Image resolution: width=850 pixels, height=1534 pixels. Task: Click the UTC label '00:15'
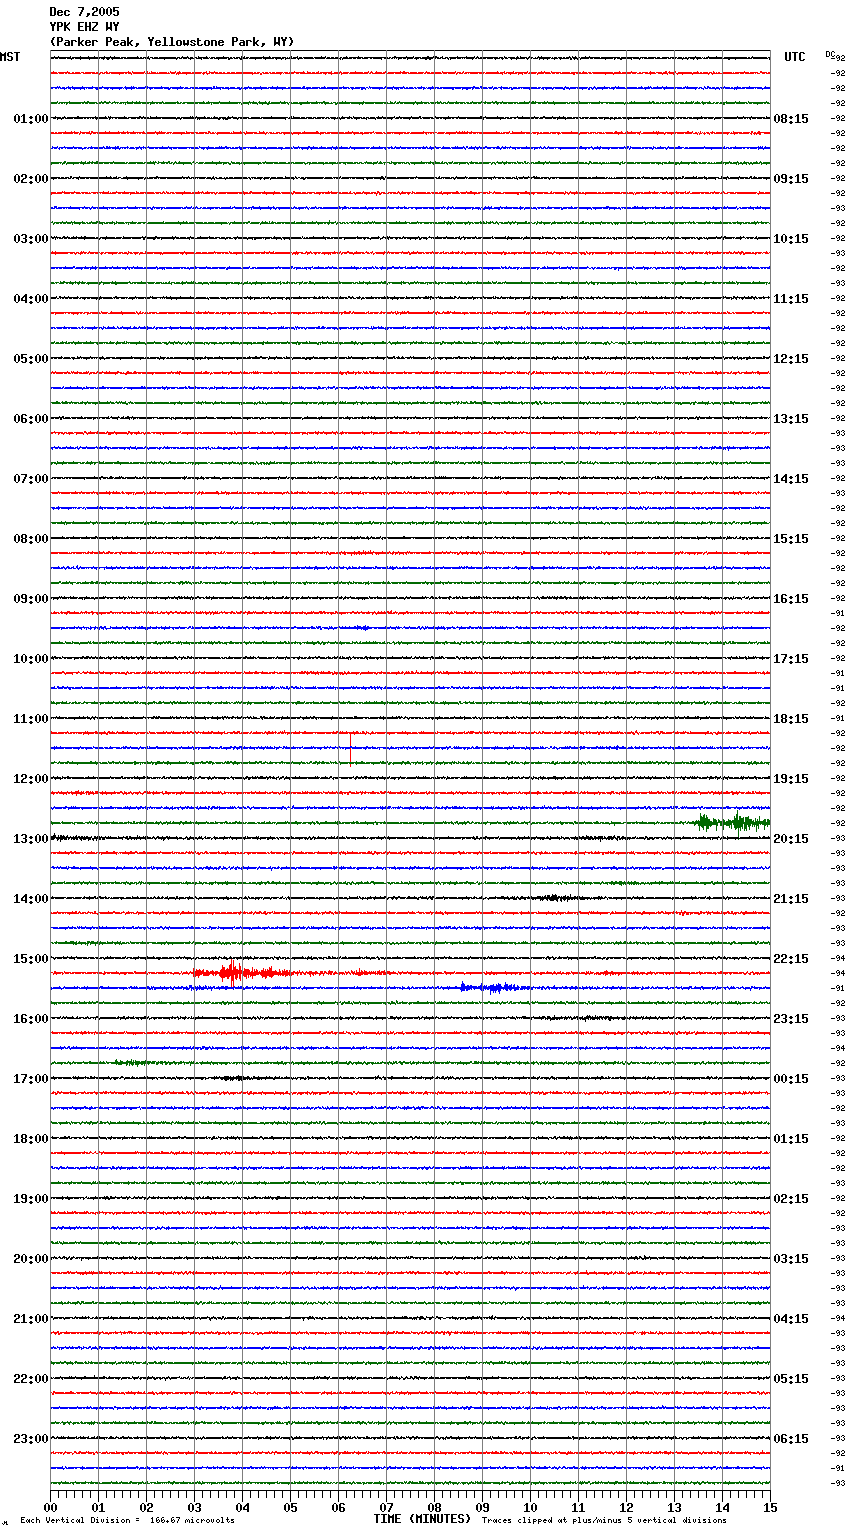(x=791, y=1079)
